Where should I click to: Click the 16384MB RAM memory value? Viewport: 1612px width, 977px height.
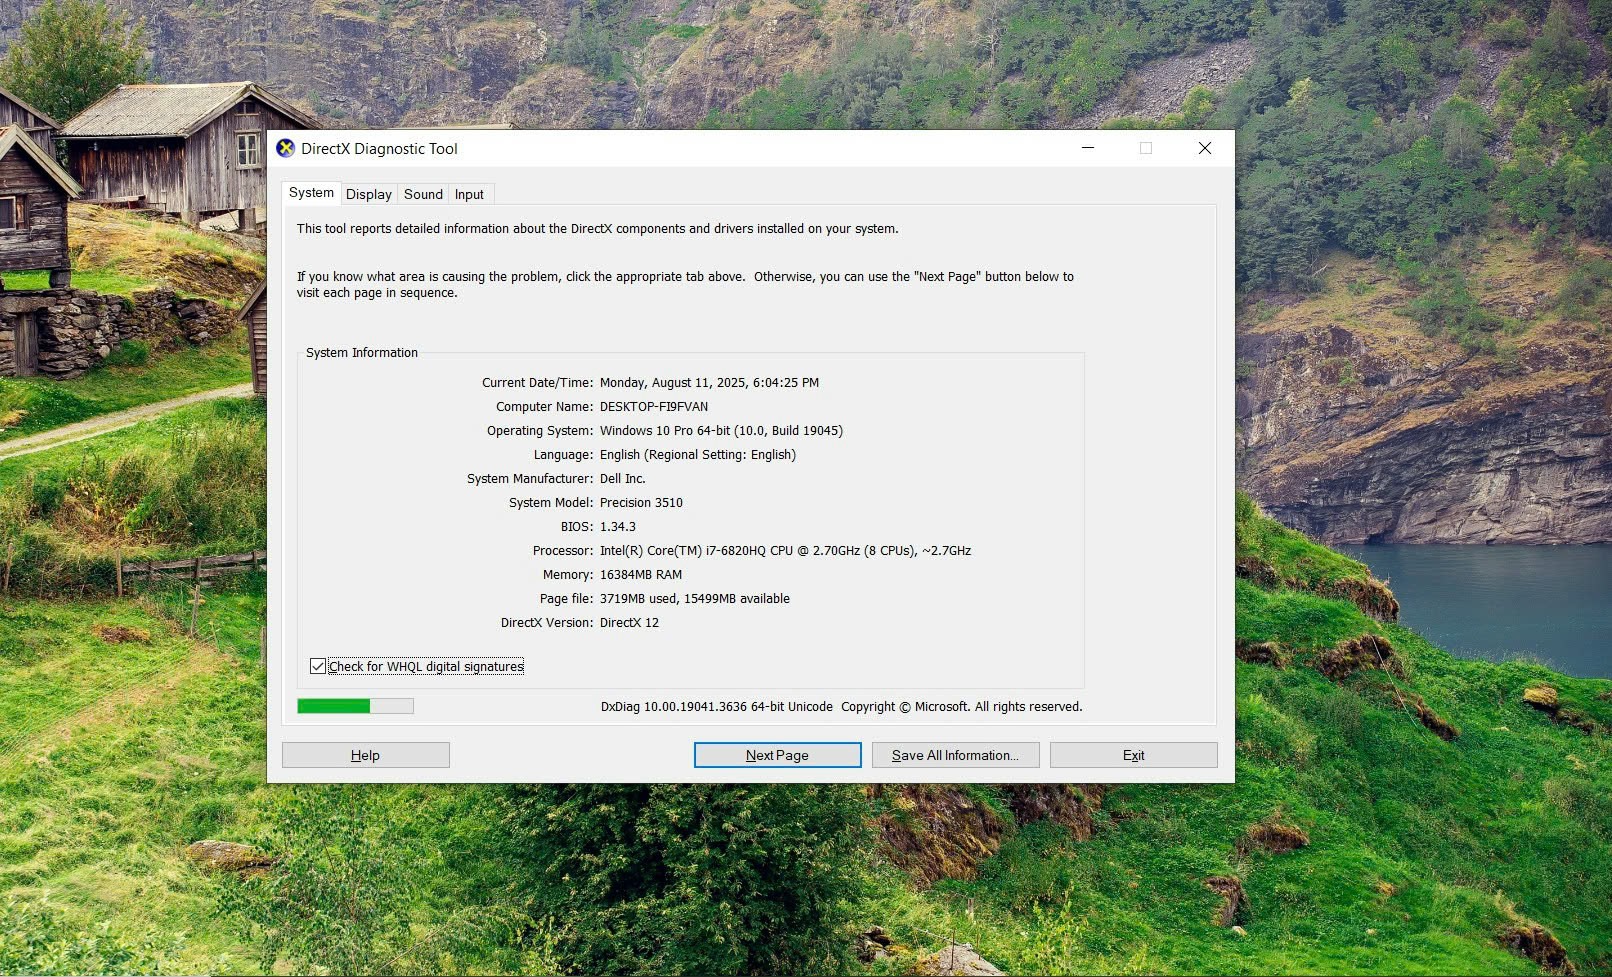tap(640, 575)
